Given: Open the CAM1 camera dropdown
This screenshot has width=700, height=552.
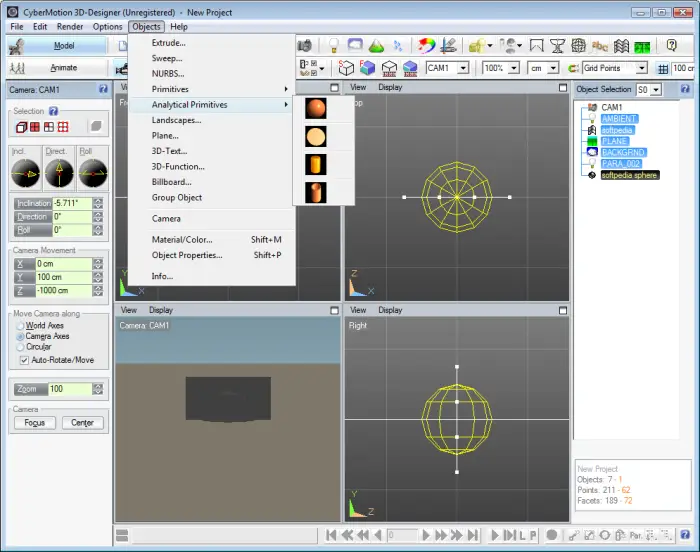Looking at the screenshot, I should (x=464, y=68).
